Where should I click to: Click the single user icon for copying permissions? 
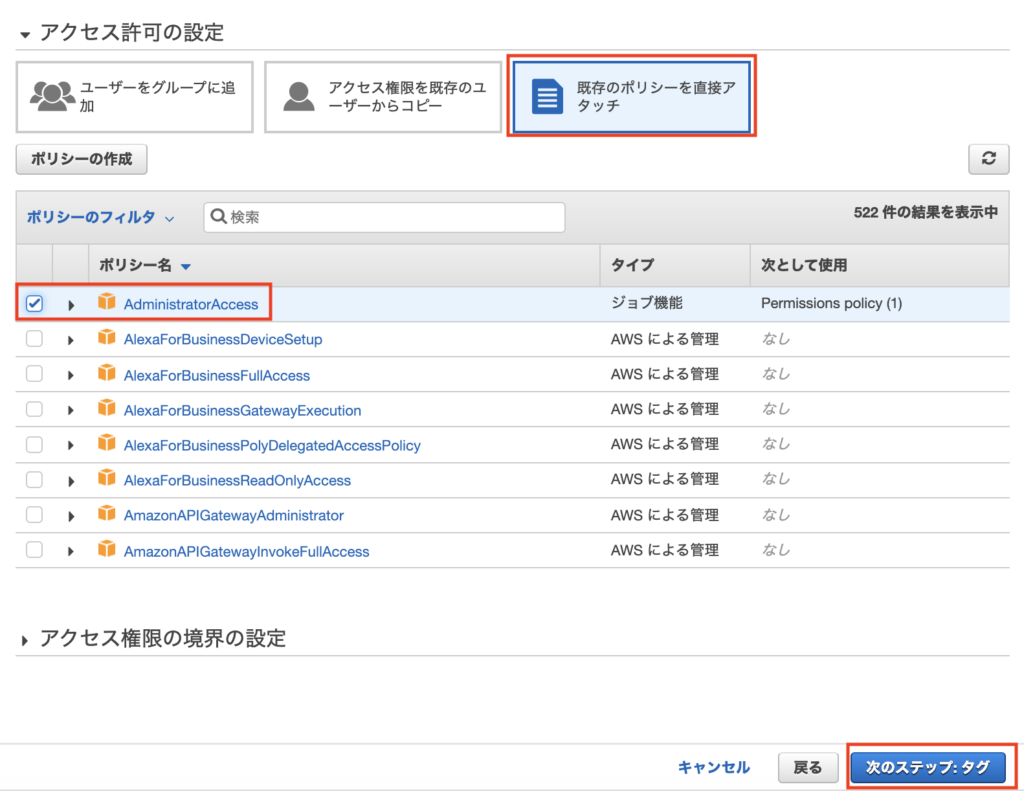click(x=299, y=96)
